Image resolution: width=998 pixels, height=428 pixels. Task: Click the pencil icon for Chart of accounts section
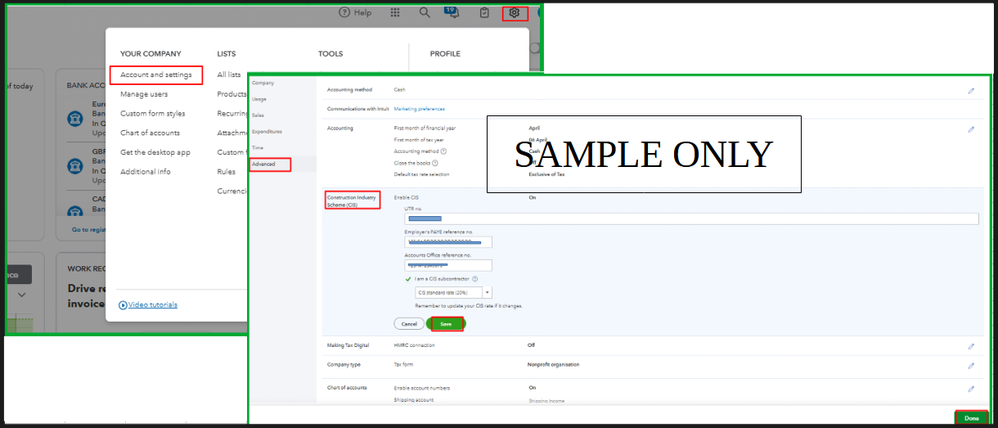click(971, 389)
